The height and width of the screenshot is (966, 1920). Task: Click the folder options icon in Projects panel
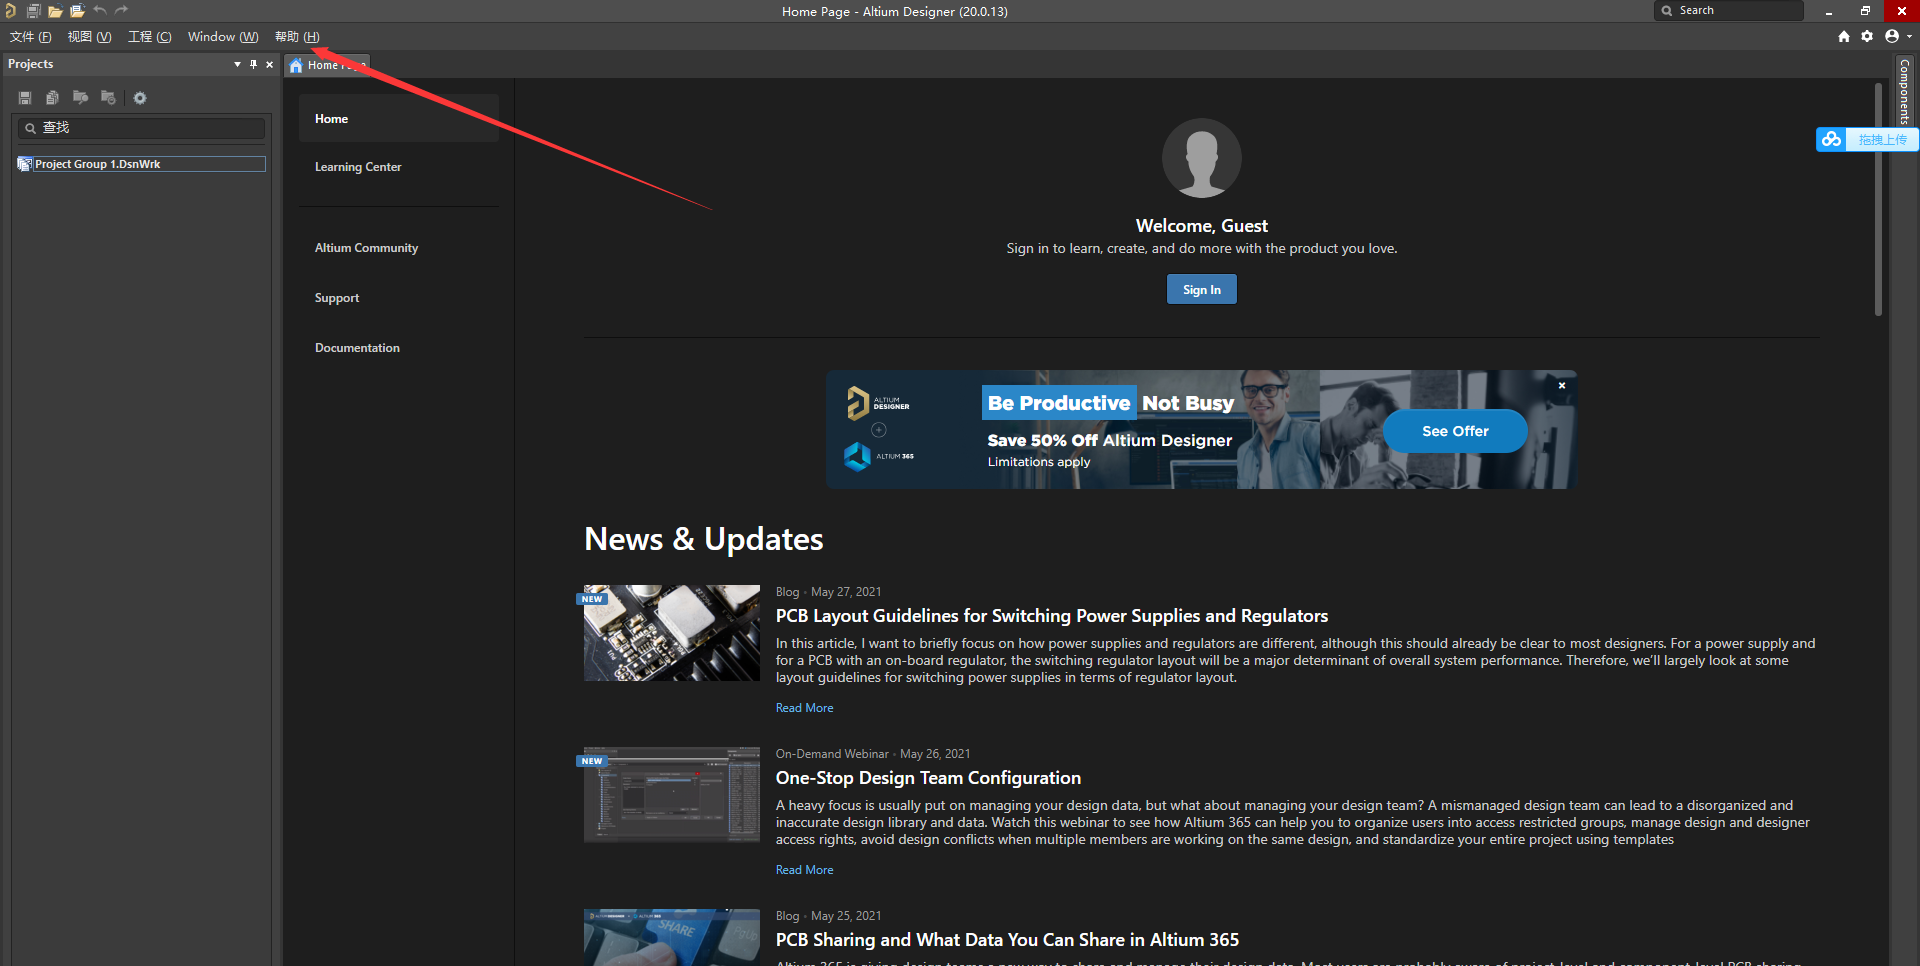(x=108, y=98)
